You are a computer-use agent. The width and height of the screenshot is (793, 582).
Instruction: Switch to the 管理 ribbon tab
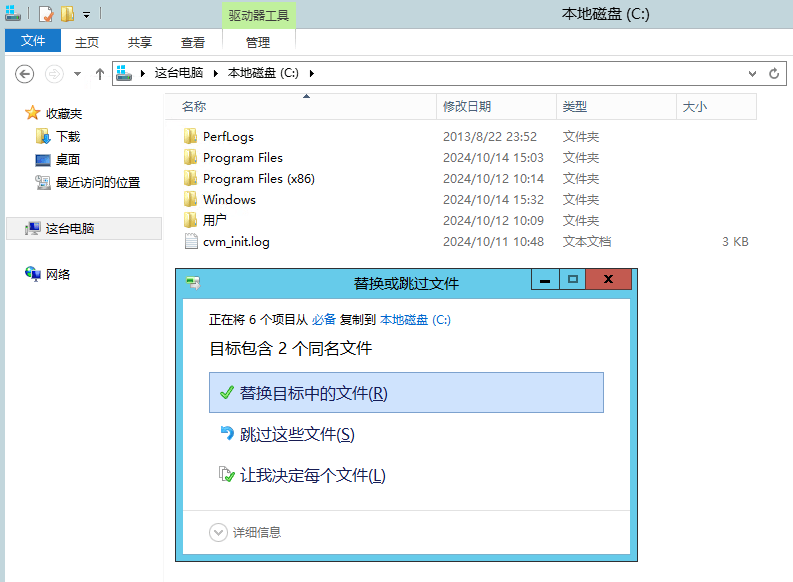258,42
